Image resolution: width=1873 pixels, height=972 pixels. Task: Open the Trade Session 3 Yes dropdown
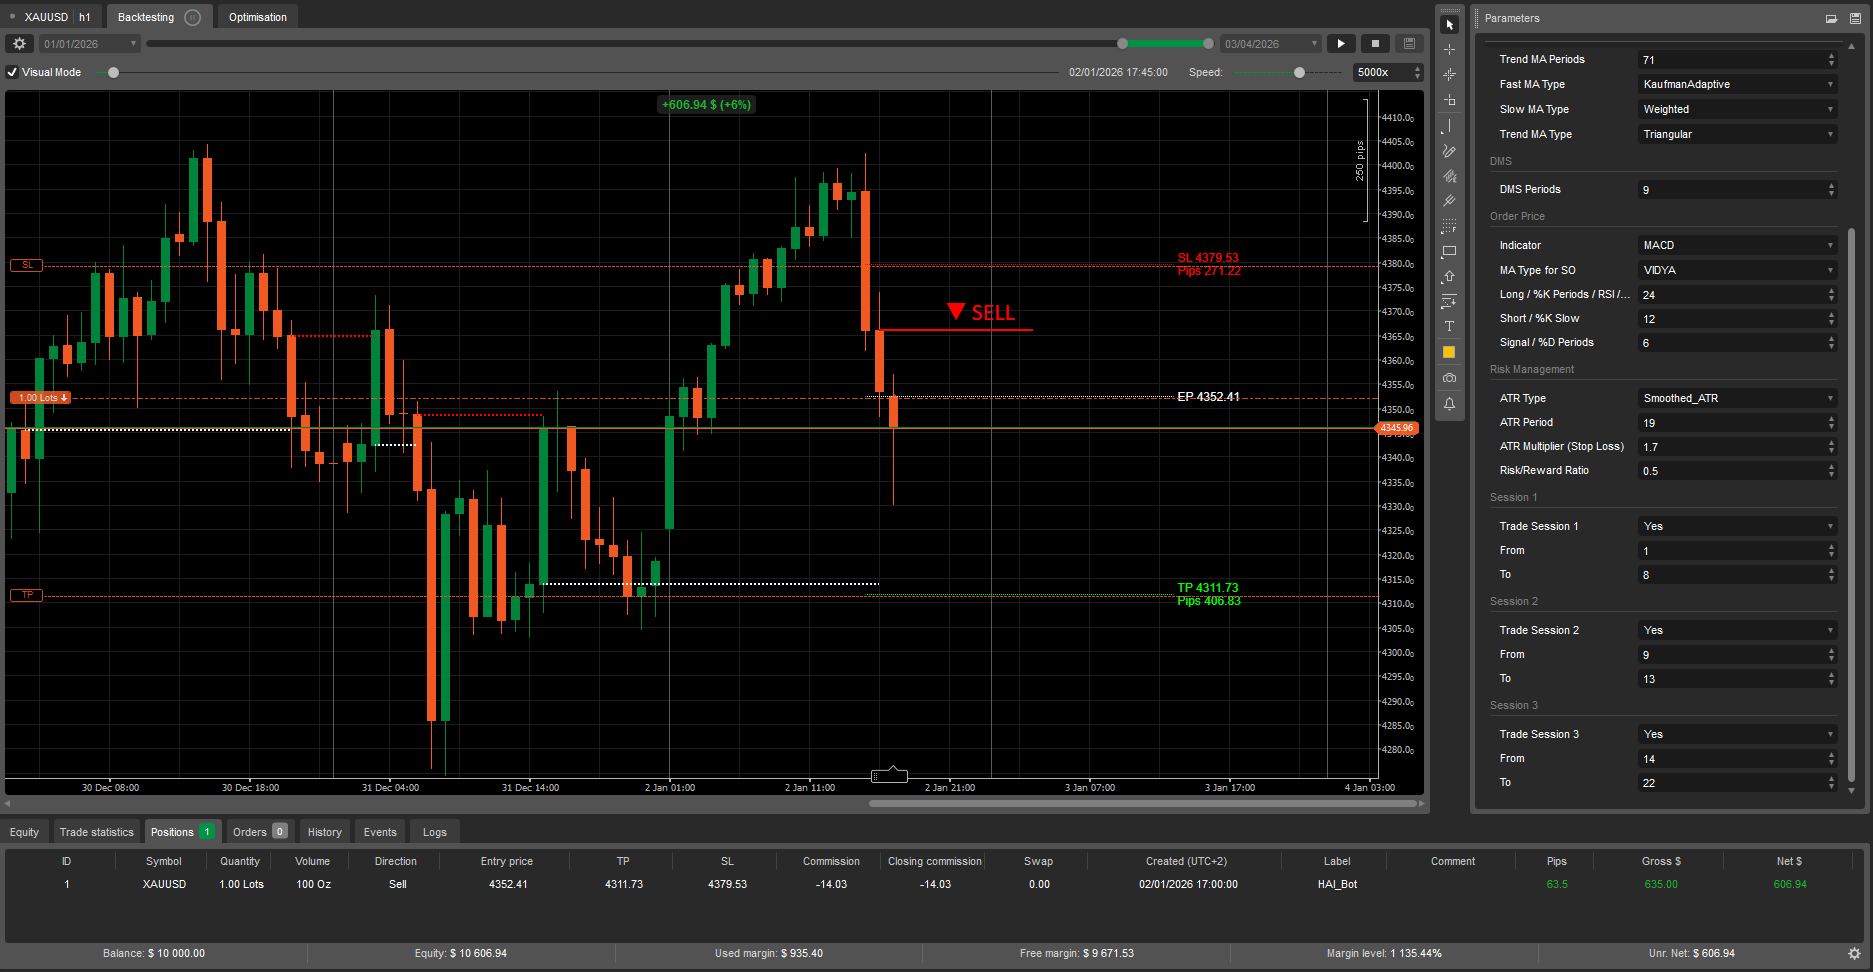click(1736, 734)
